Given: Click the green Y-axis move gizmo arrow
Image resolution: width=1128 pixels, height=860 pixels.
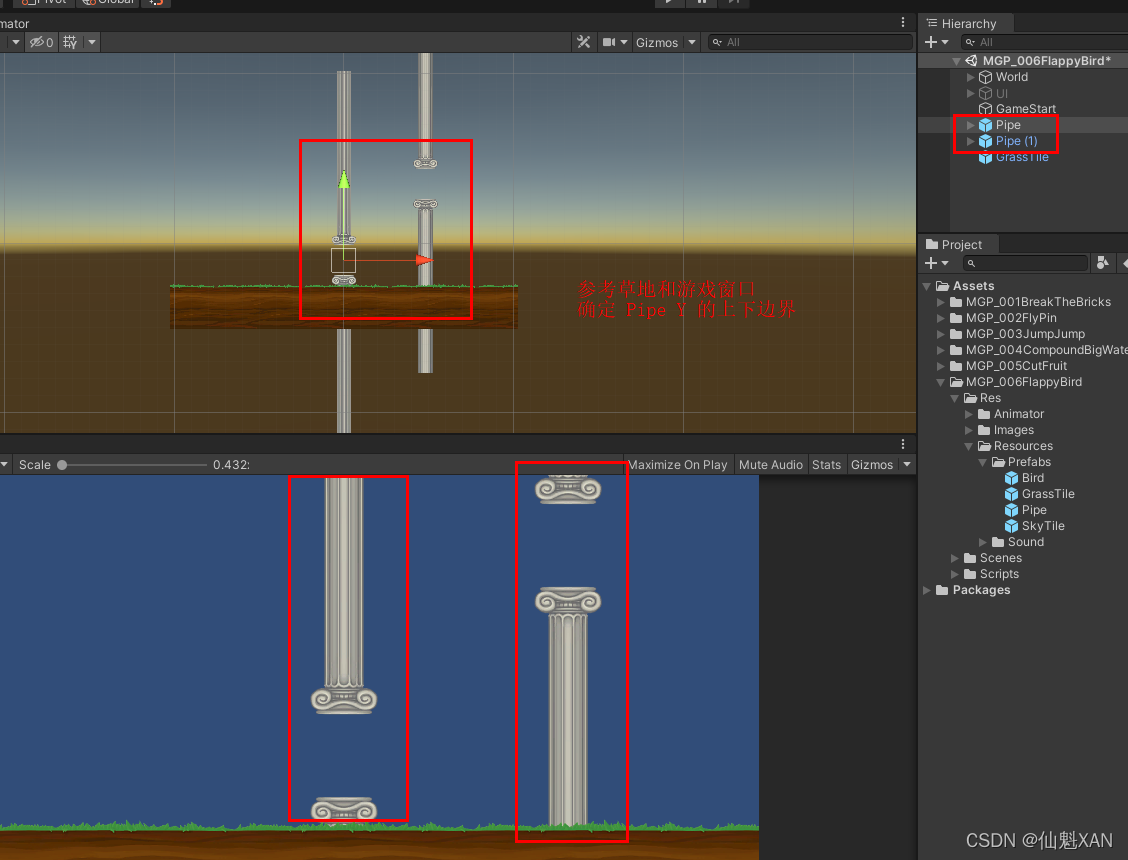Looking at the screenshot, I should point(344,179).
